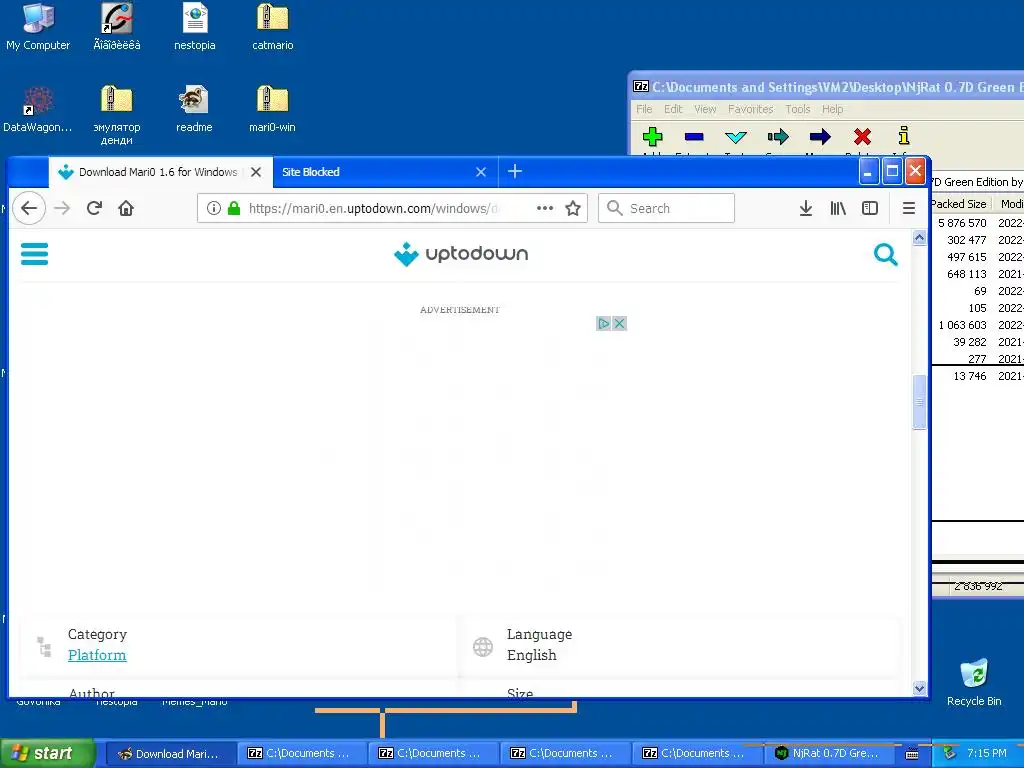This screenshot has width=1024, height=768.
Task: Open the Platform category link
Action: (x=97, y=655)
